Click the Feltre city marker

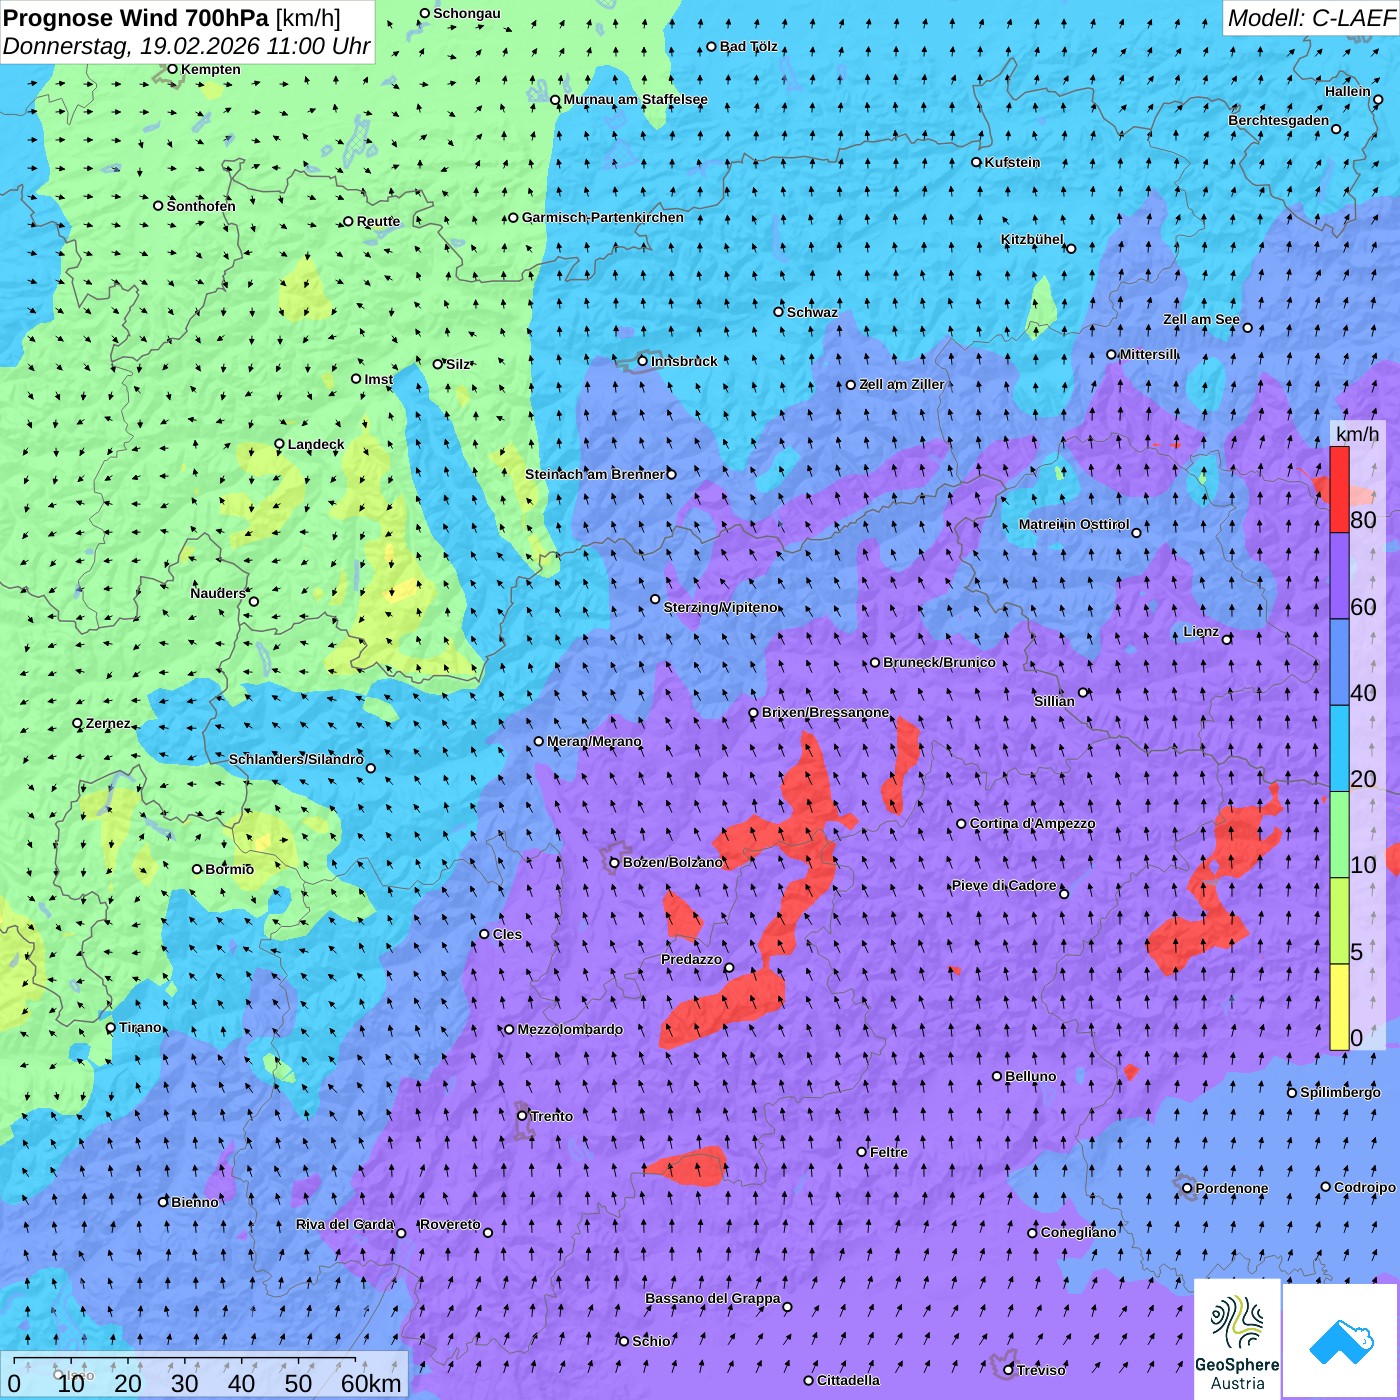(861, 1152)
